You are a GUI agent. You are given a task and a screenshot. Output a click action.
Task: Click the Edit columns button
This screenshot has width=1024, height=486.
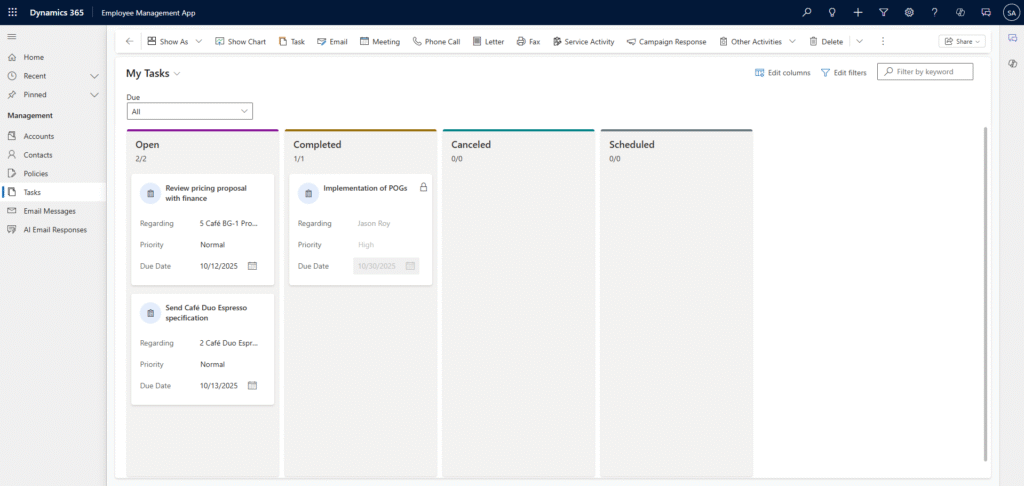pos(782,73)
